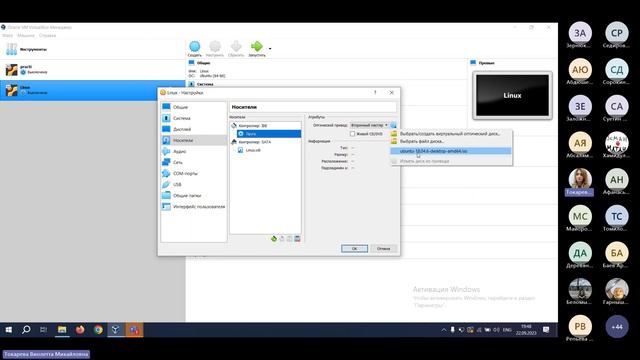Open the Машина menu
Viewport: 640px width, 360px height.
26,36
